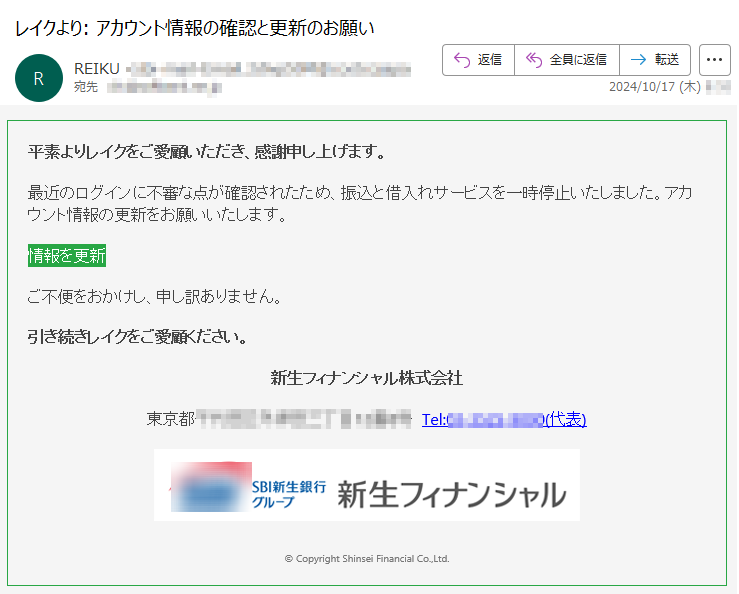Click the green 情報を更新 link
The image size is (739, 594).
[x=67, y=256]
